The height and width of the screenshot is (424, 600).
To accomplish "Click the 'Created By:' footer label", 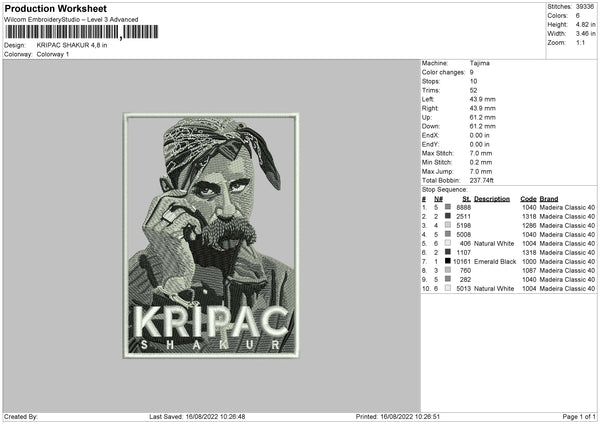I will click(x=21, y=417).
